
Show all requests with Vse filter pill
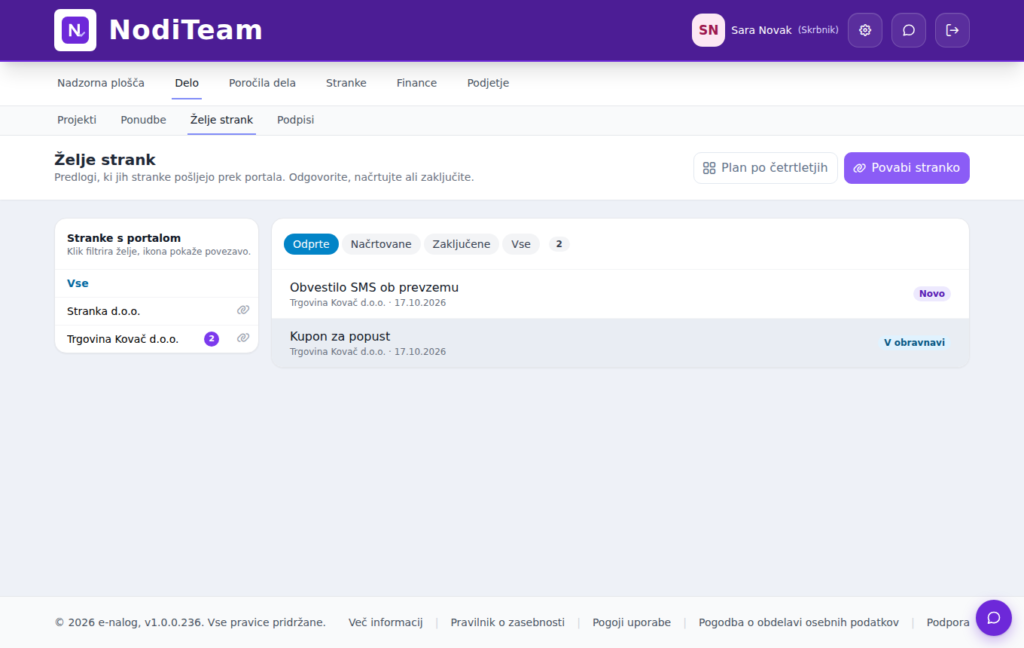click(x=520, y=244)
